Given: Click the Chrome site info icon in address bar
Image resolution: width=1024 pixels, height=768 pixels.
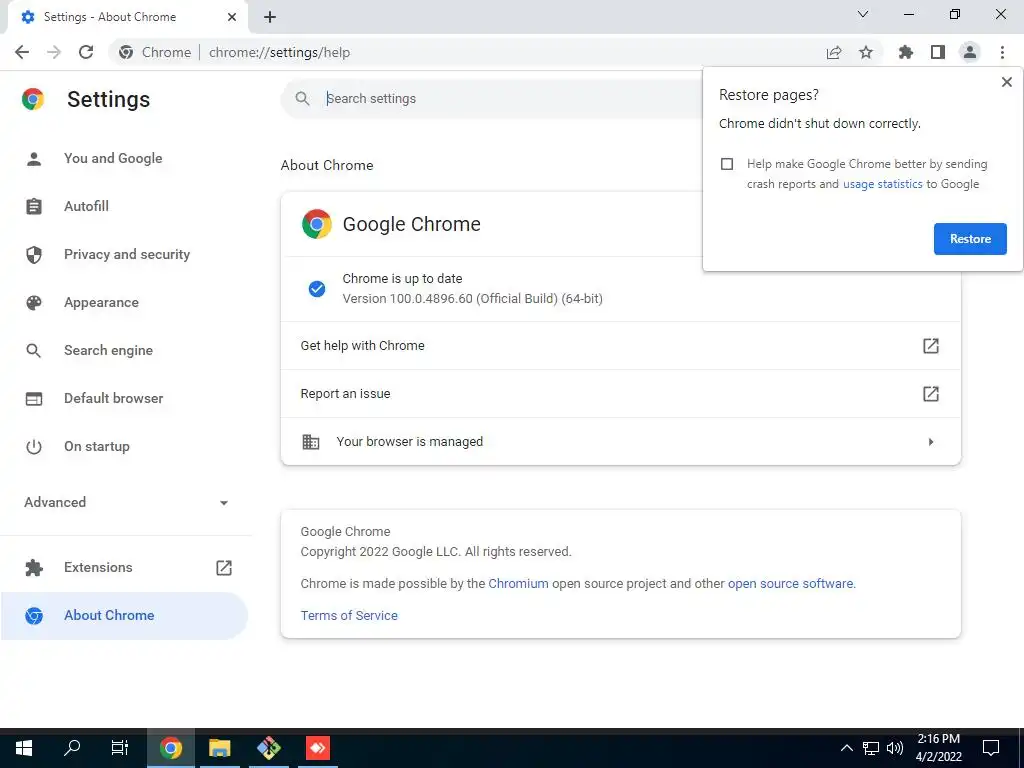Looking at the screenshot, I should point(126,52).
